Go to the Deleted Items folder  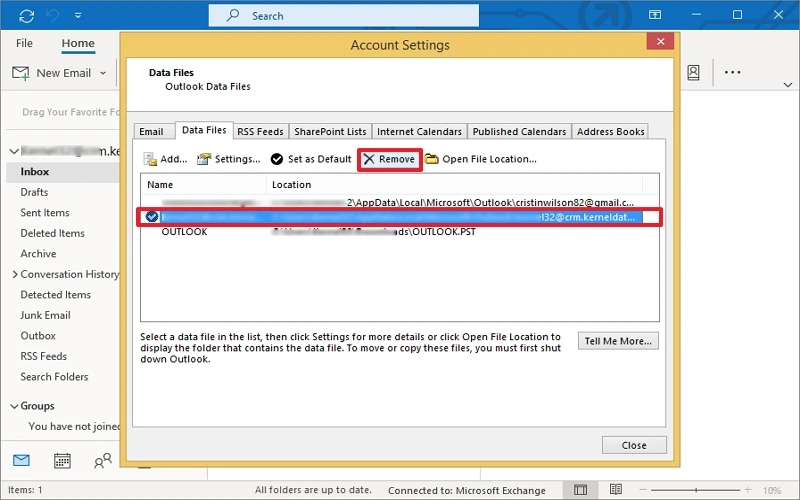click(53, 233)
